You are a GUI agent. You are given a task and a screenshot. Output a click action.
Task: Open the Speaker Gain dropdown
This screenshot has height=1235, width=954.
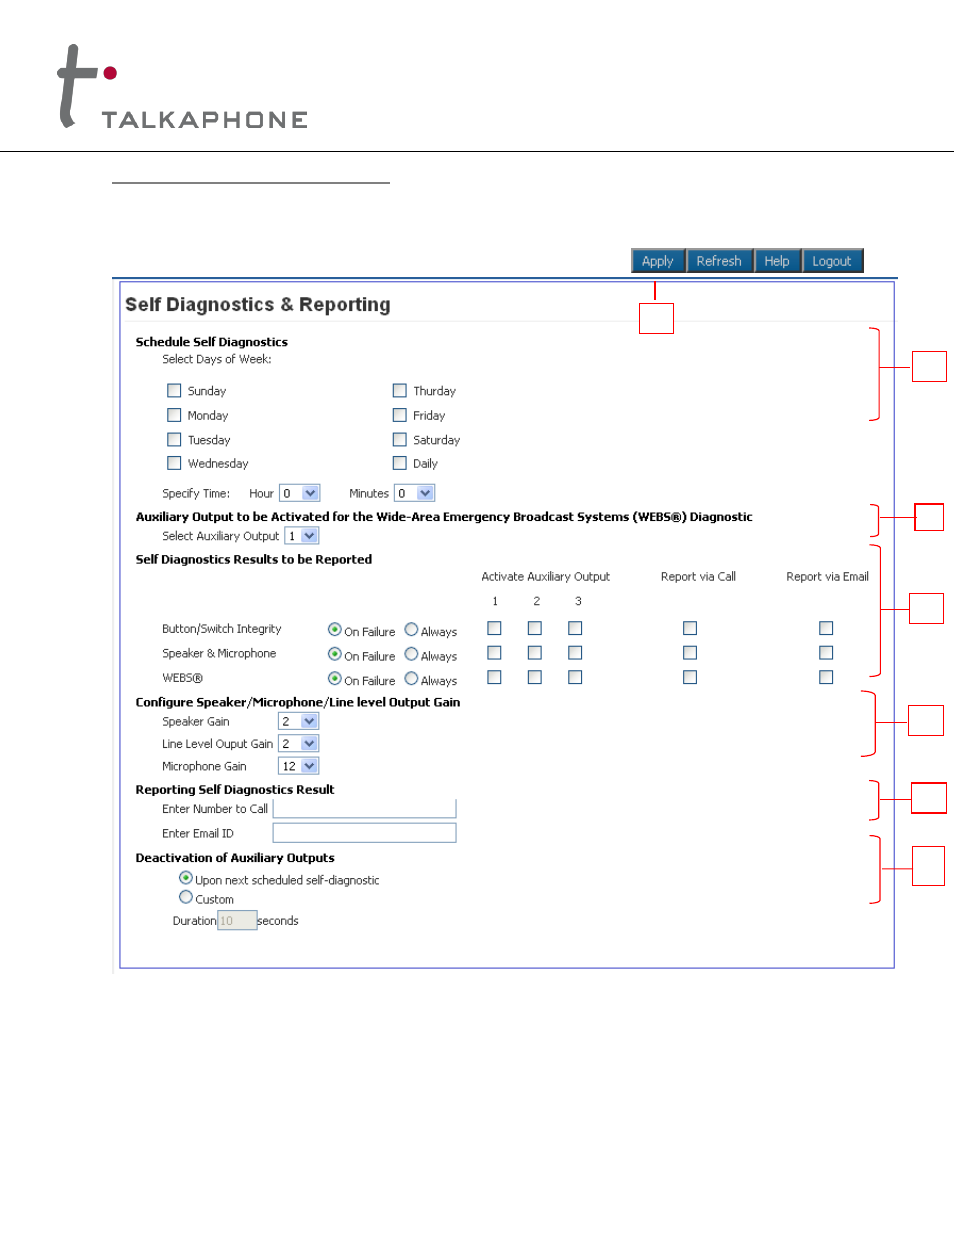(x=298, y=721)
